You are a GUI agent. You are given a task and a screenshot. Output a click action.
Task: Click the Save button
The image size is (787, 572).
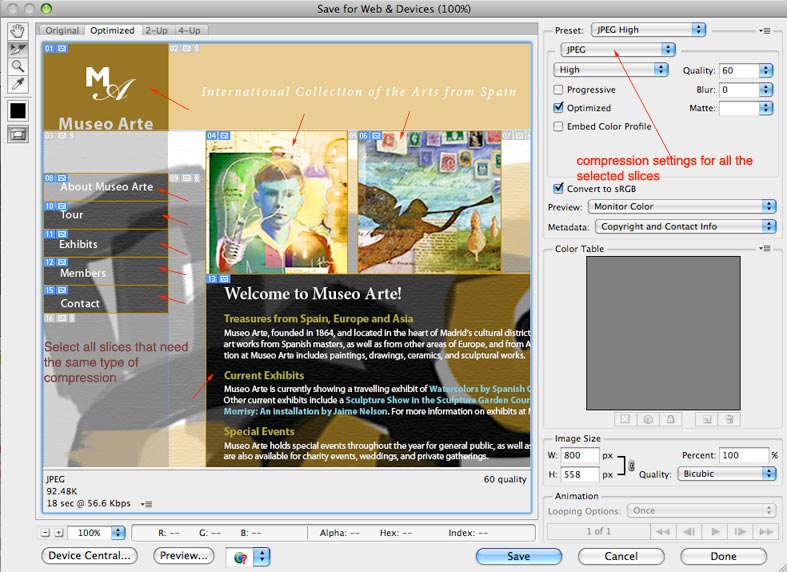tap(518, 556)
